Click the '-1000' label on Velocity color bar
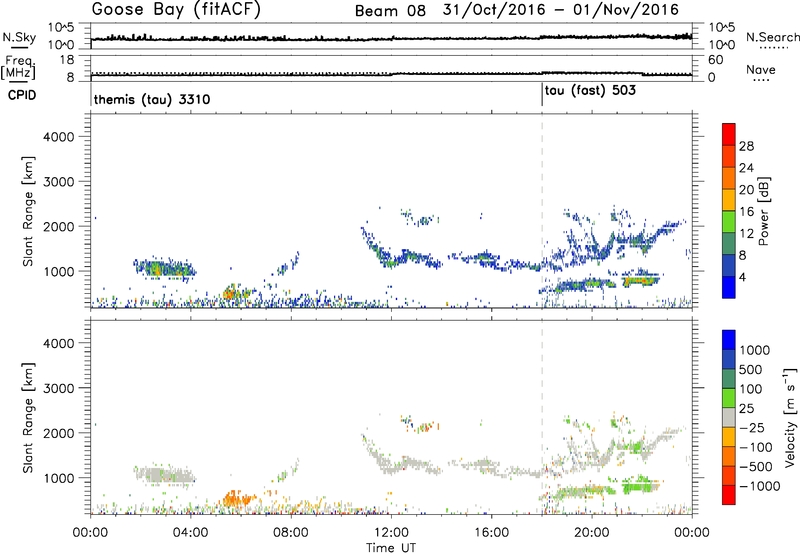 (759, 486)
